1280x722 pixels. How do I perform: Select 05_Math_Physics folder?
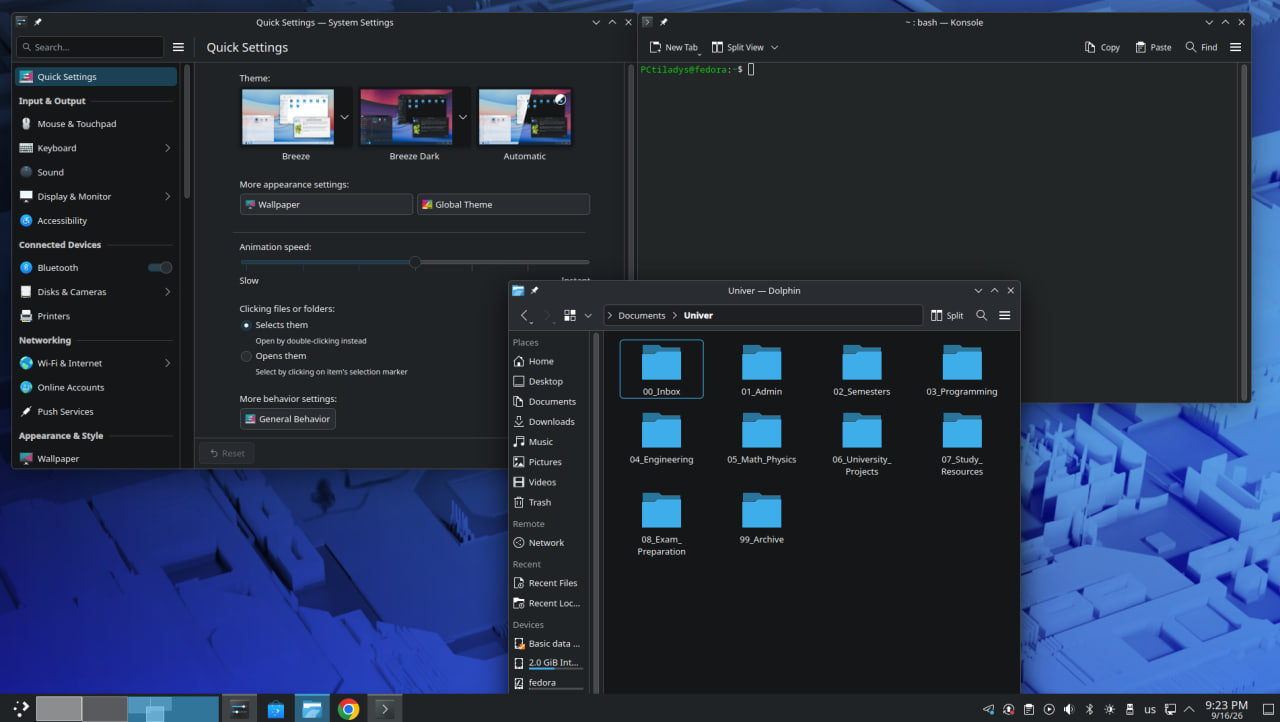coord(762,438)
